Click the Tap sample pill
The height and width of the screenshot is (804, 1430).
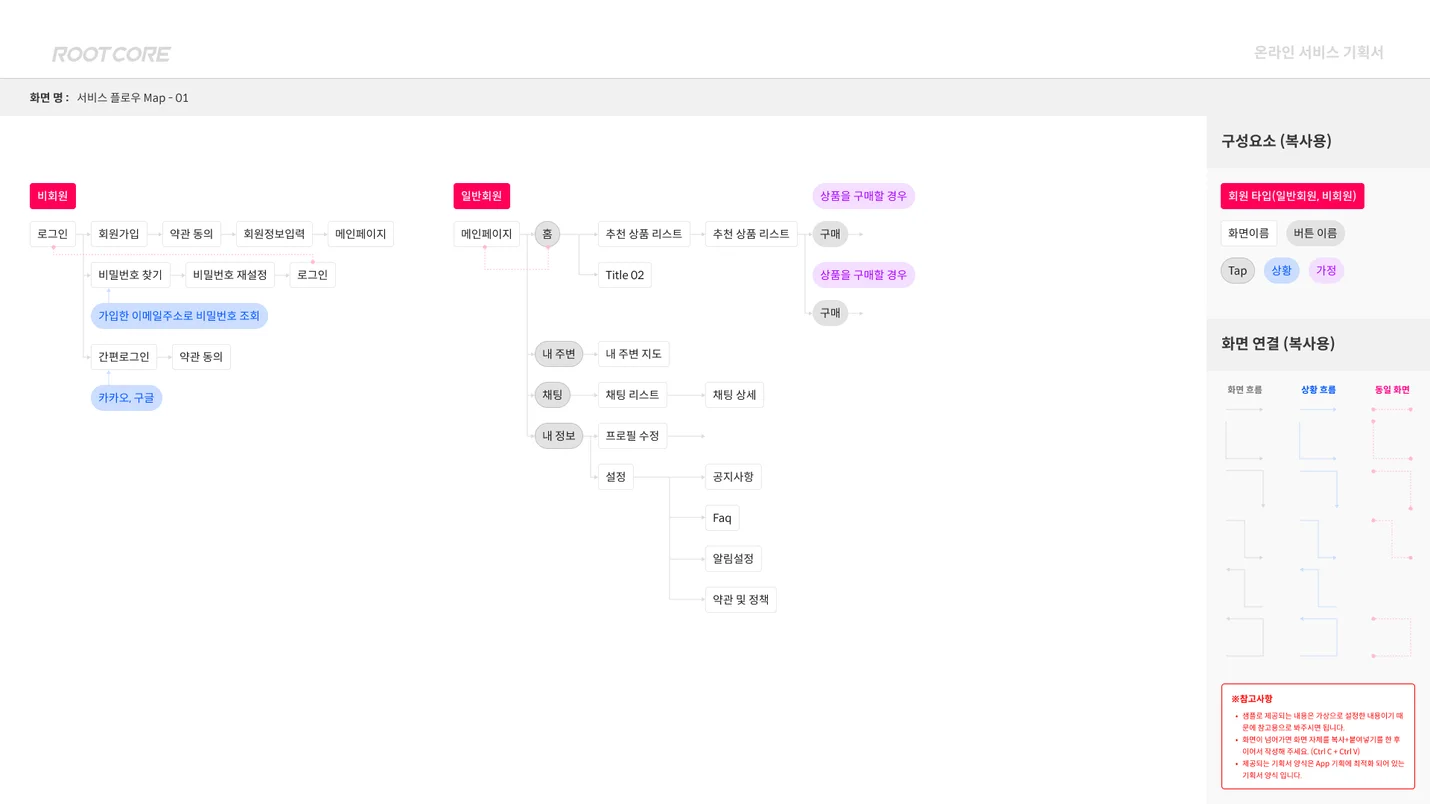click(1238, 271)
